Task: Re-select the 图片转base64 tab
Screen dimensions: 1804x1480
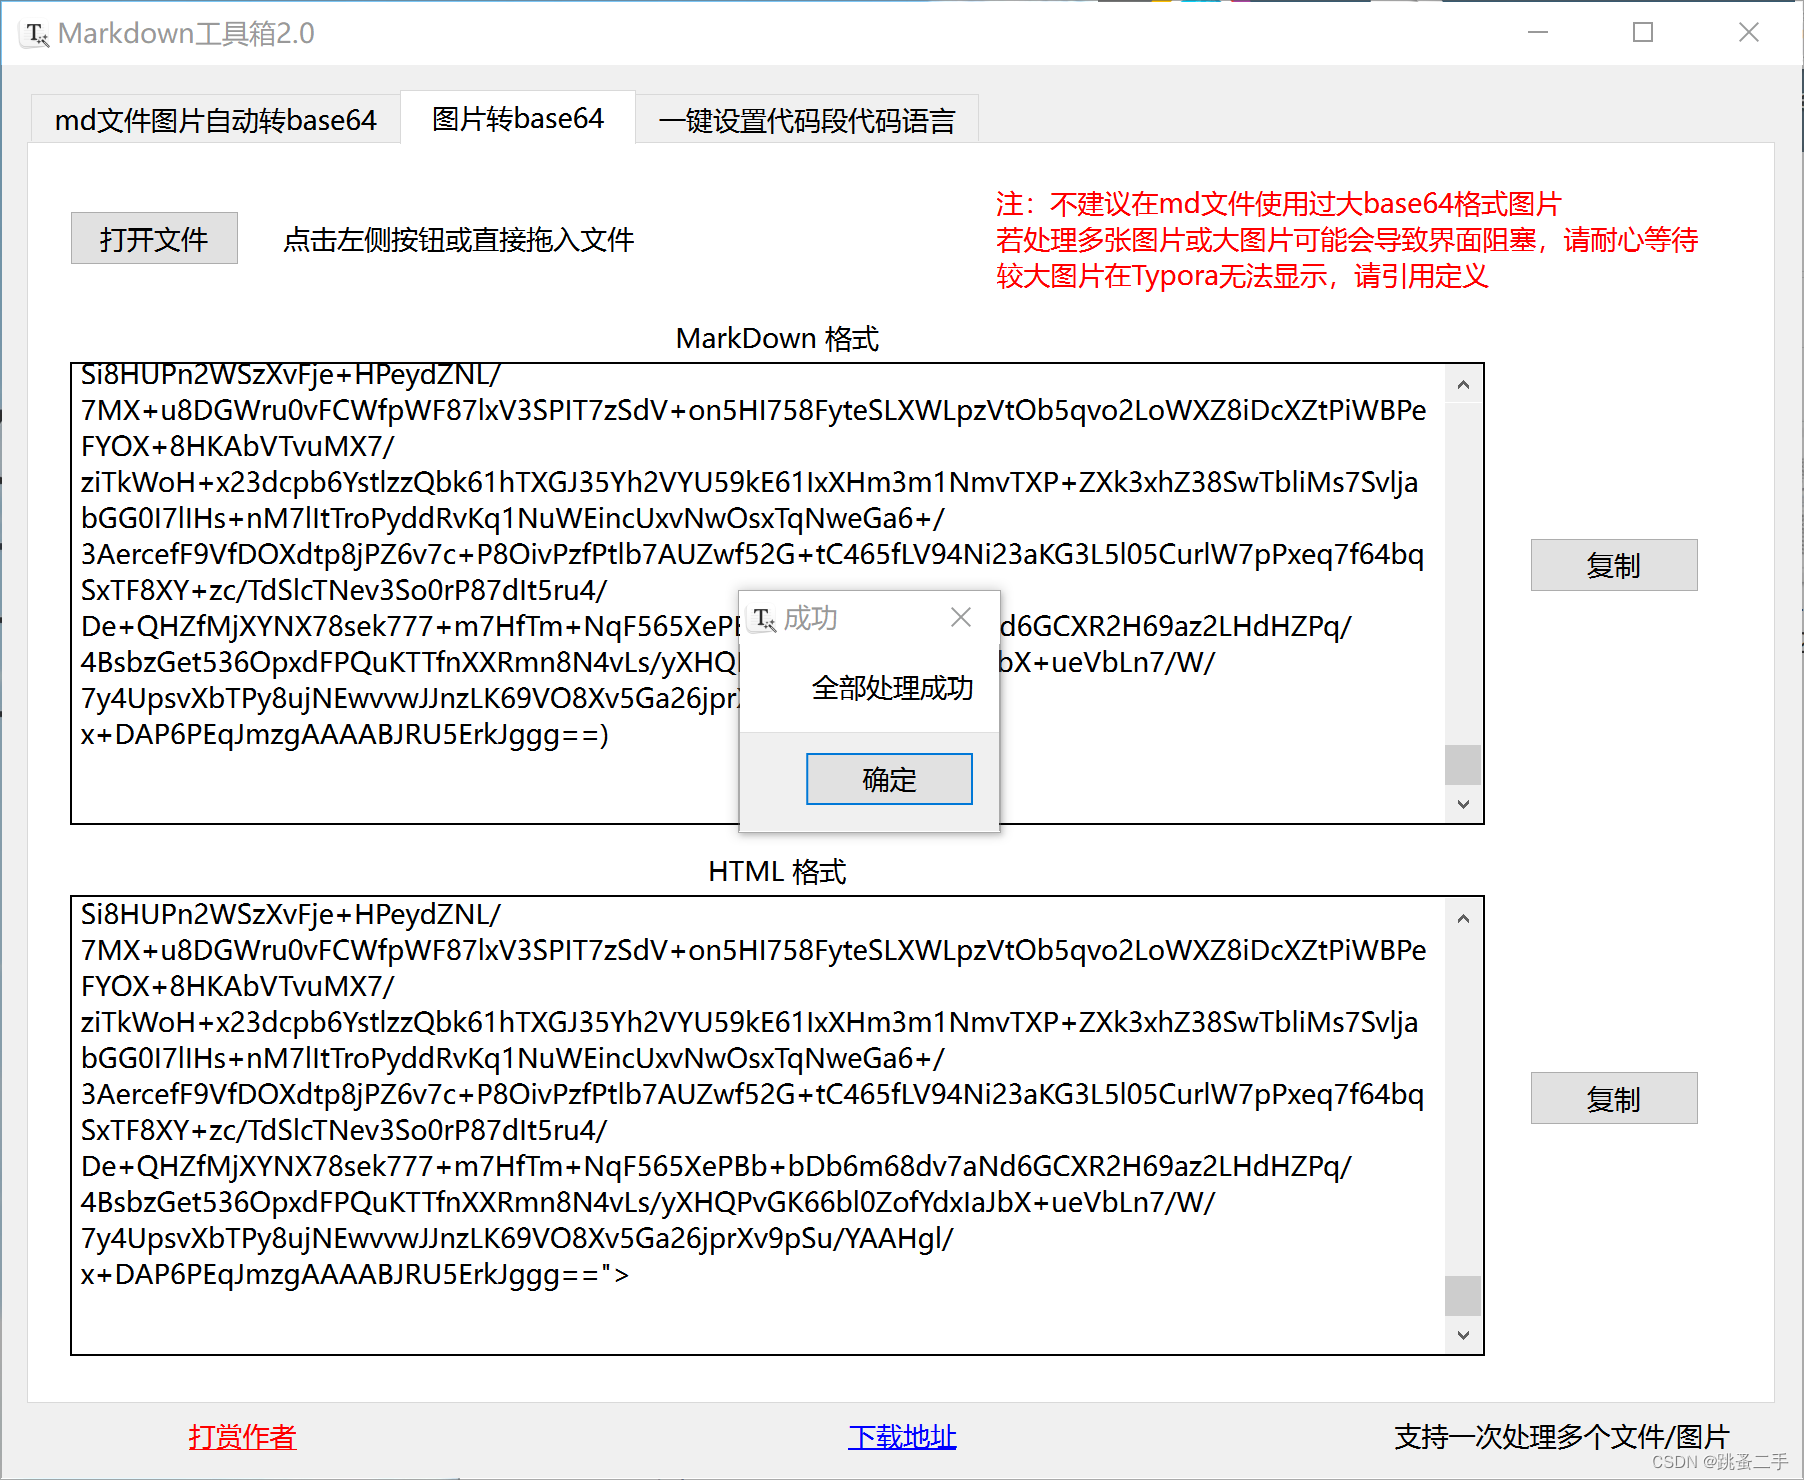Action: click(517, 118)
